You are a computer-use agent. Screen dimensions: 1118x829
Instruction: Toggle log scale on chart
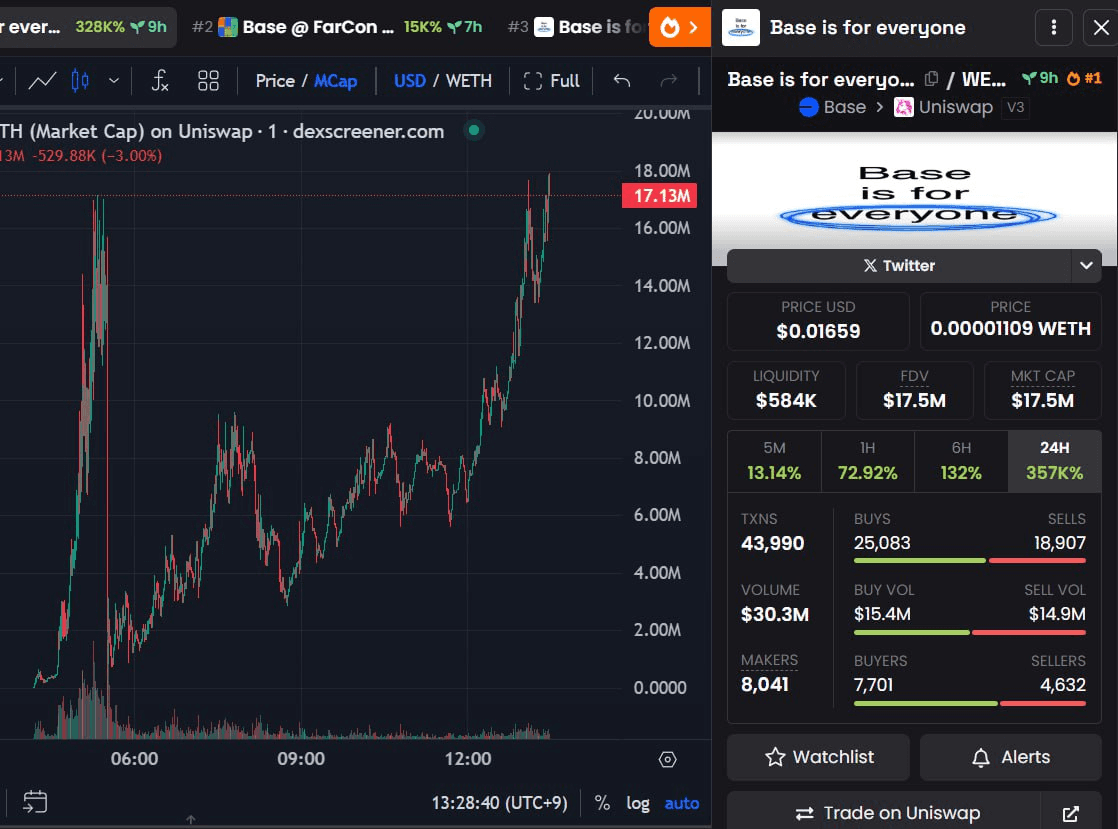tap(638, 803)
